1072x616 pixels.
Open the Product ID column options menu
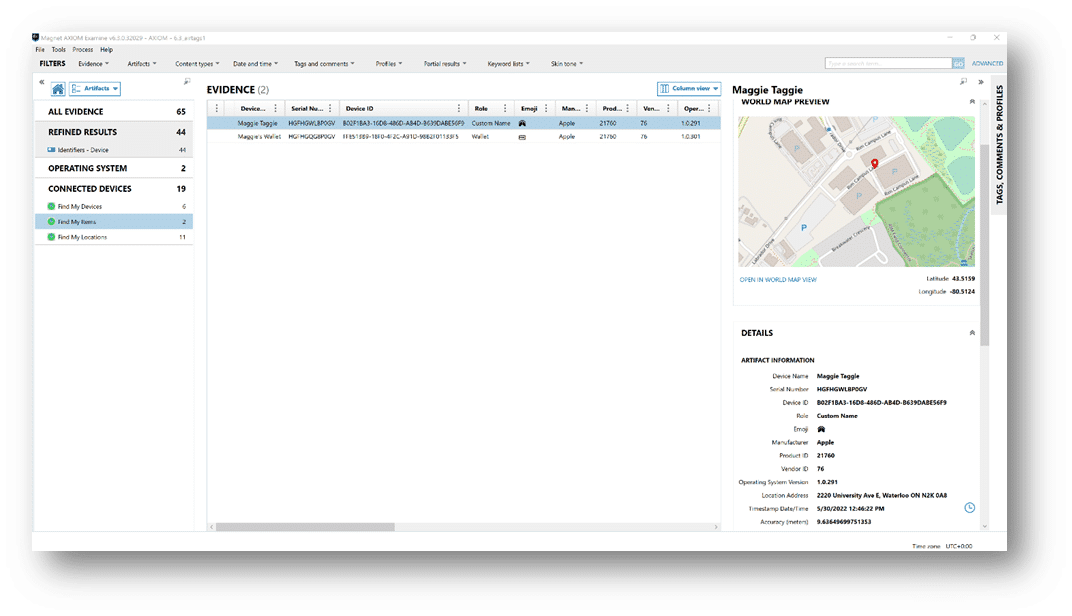pyautogui.click(x=628, y=109)
